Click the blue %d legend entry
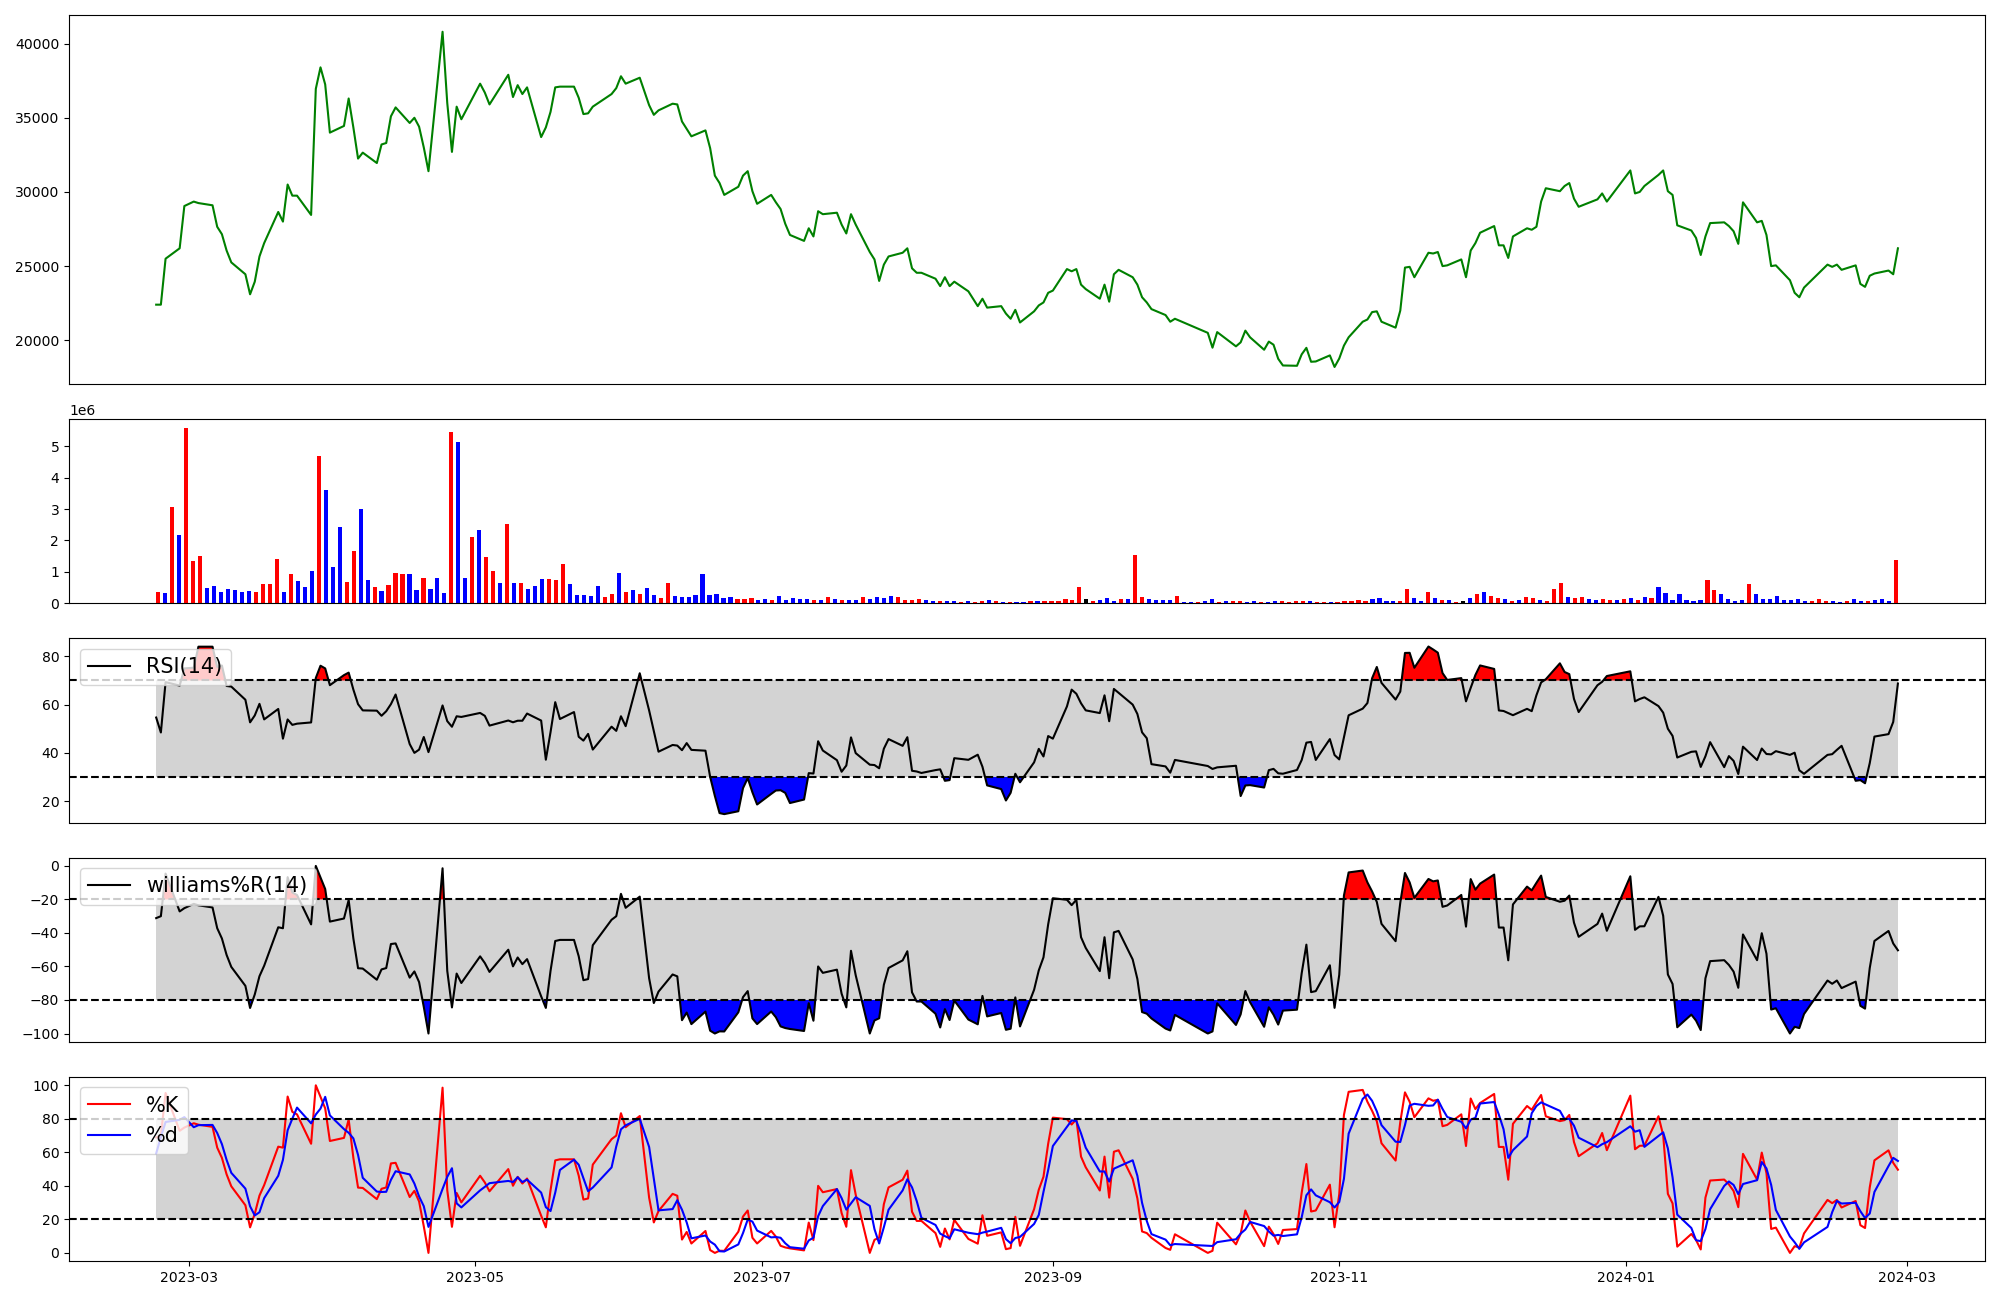2000x1300 pixels. [x=161, y=1135]
